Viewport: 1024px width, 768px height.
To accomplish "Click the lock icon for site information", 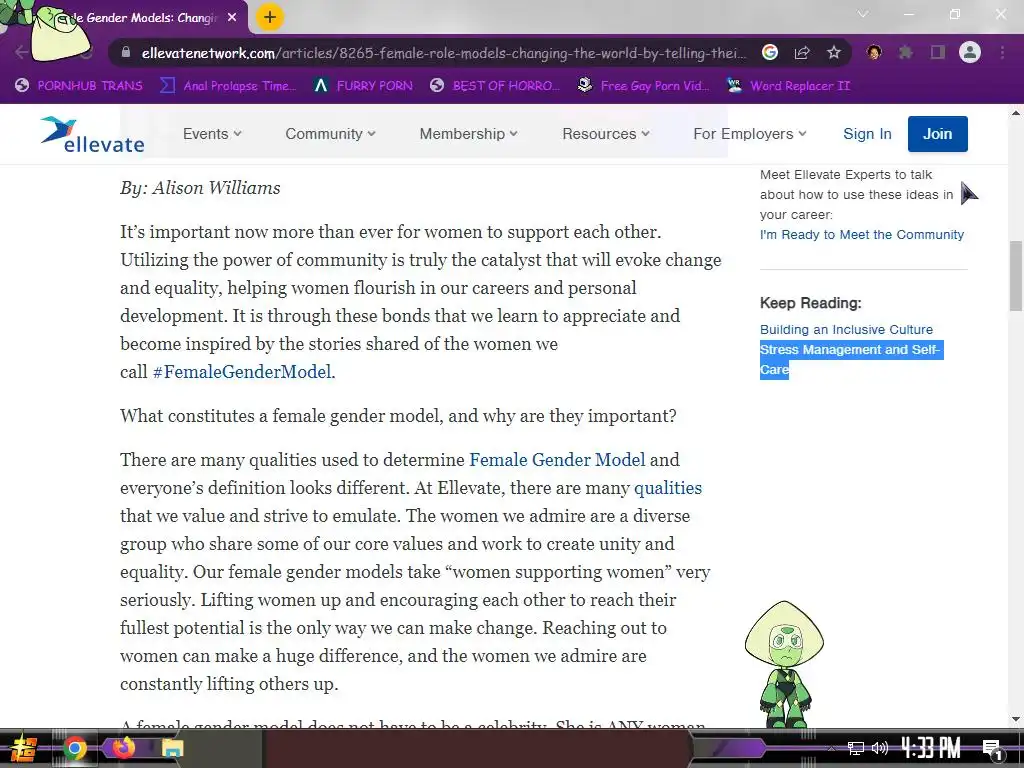I will pyautogui.click(x=126, y=52).
